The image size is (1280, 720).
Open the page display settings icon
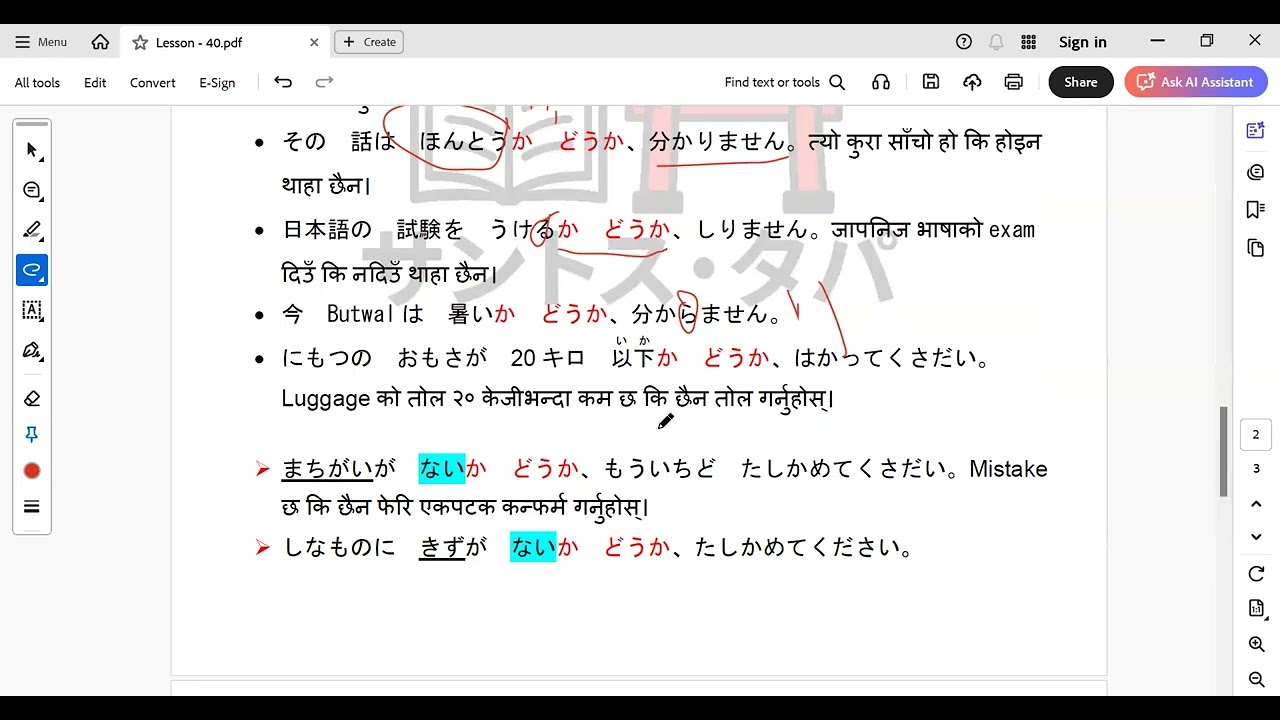tap(1257, 609)
